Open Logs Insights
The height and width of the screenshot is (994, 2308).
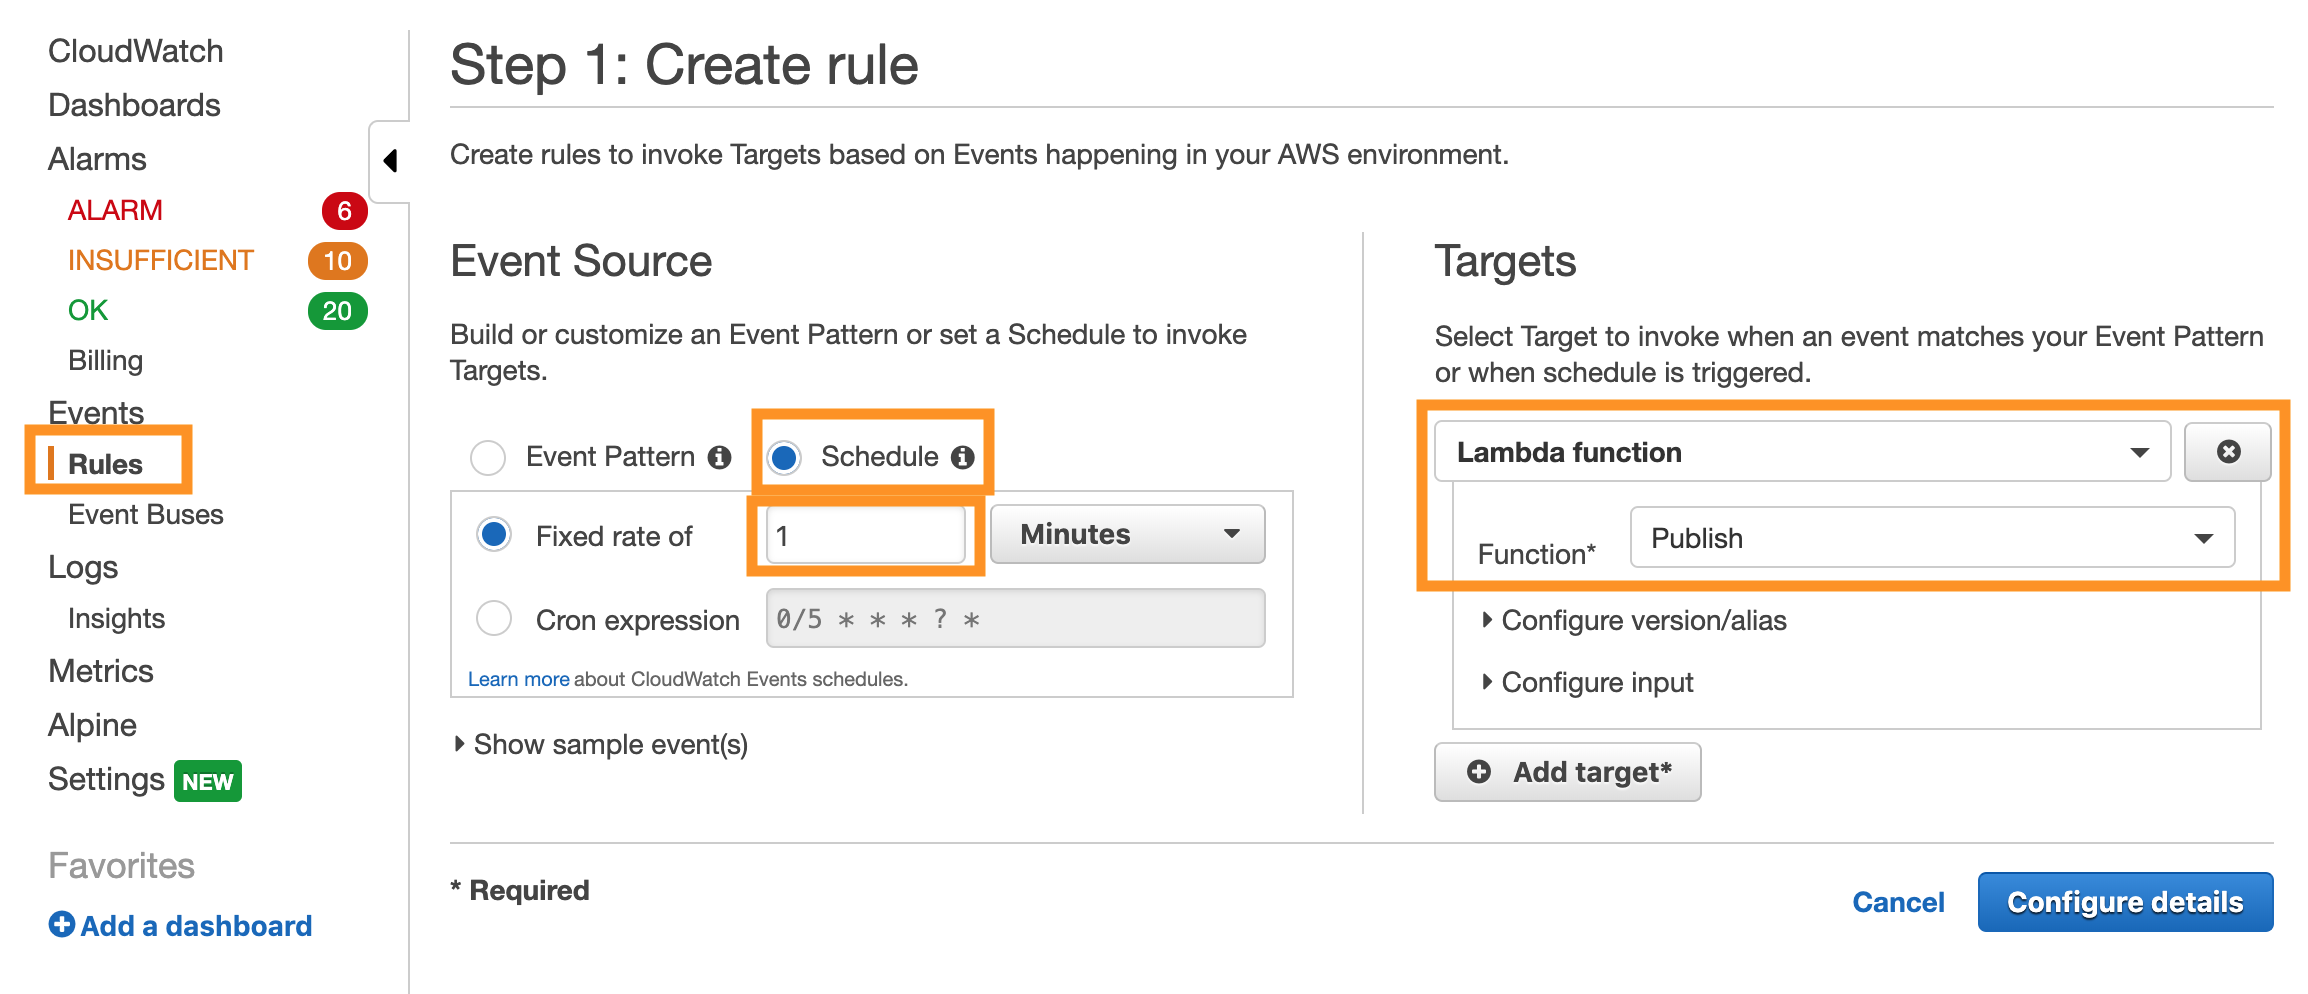[116, 618]
